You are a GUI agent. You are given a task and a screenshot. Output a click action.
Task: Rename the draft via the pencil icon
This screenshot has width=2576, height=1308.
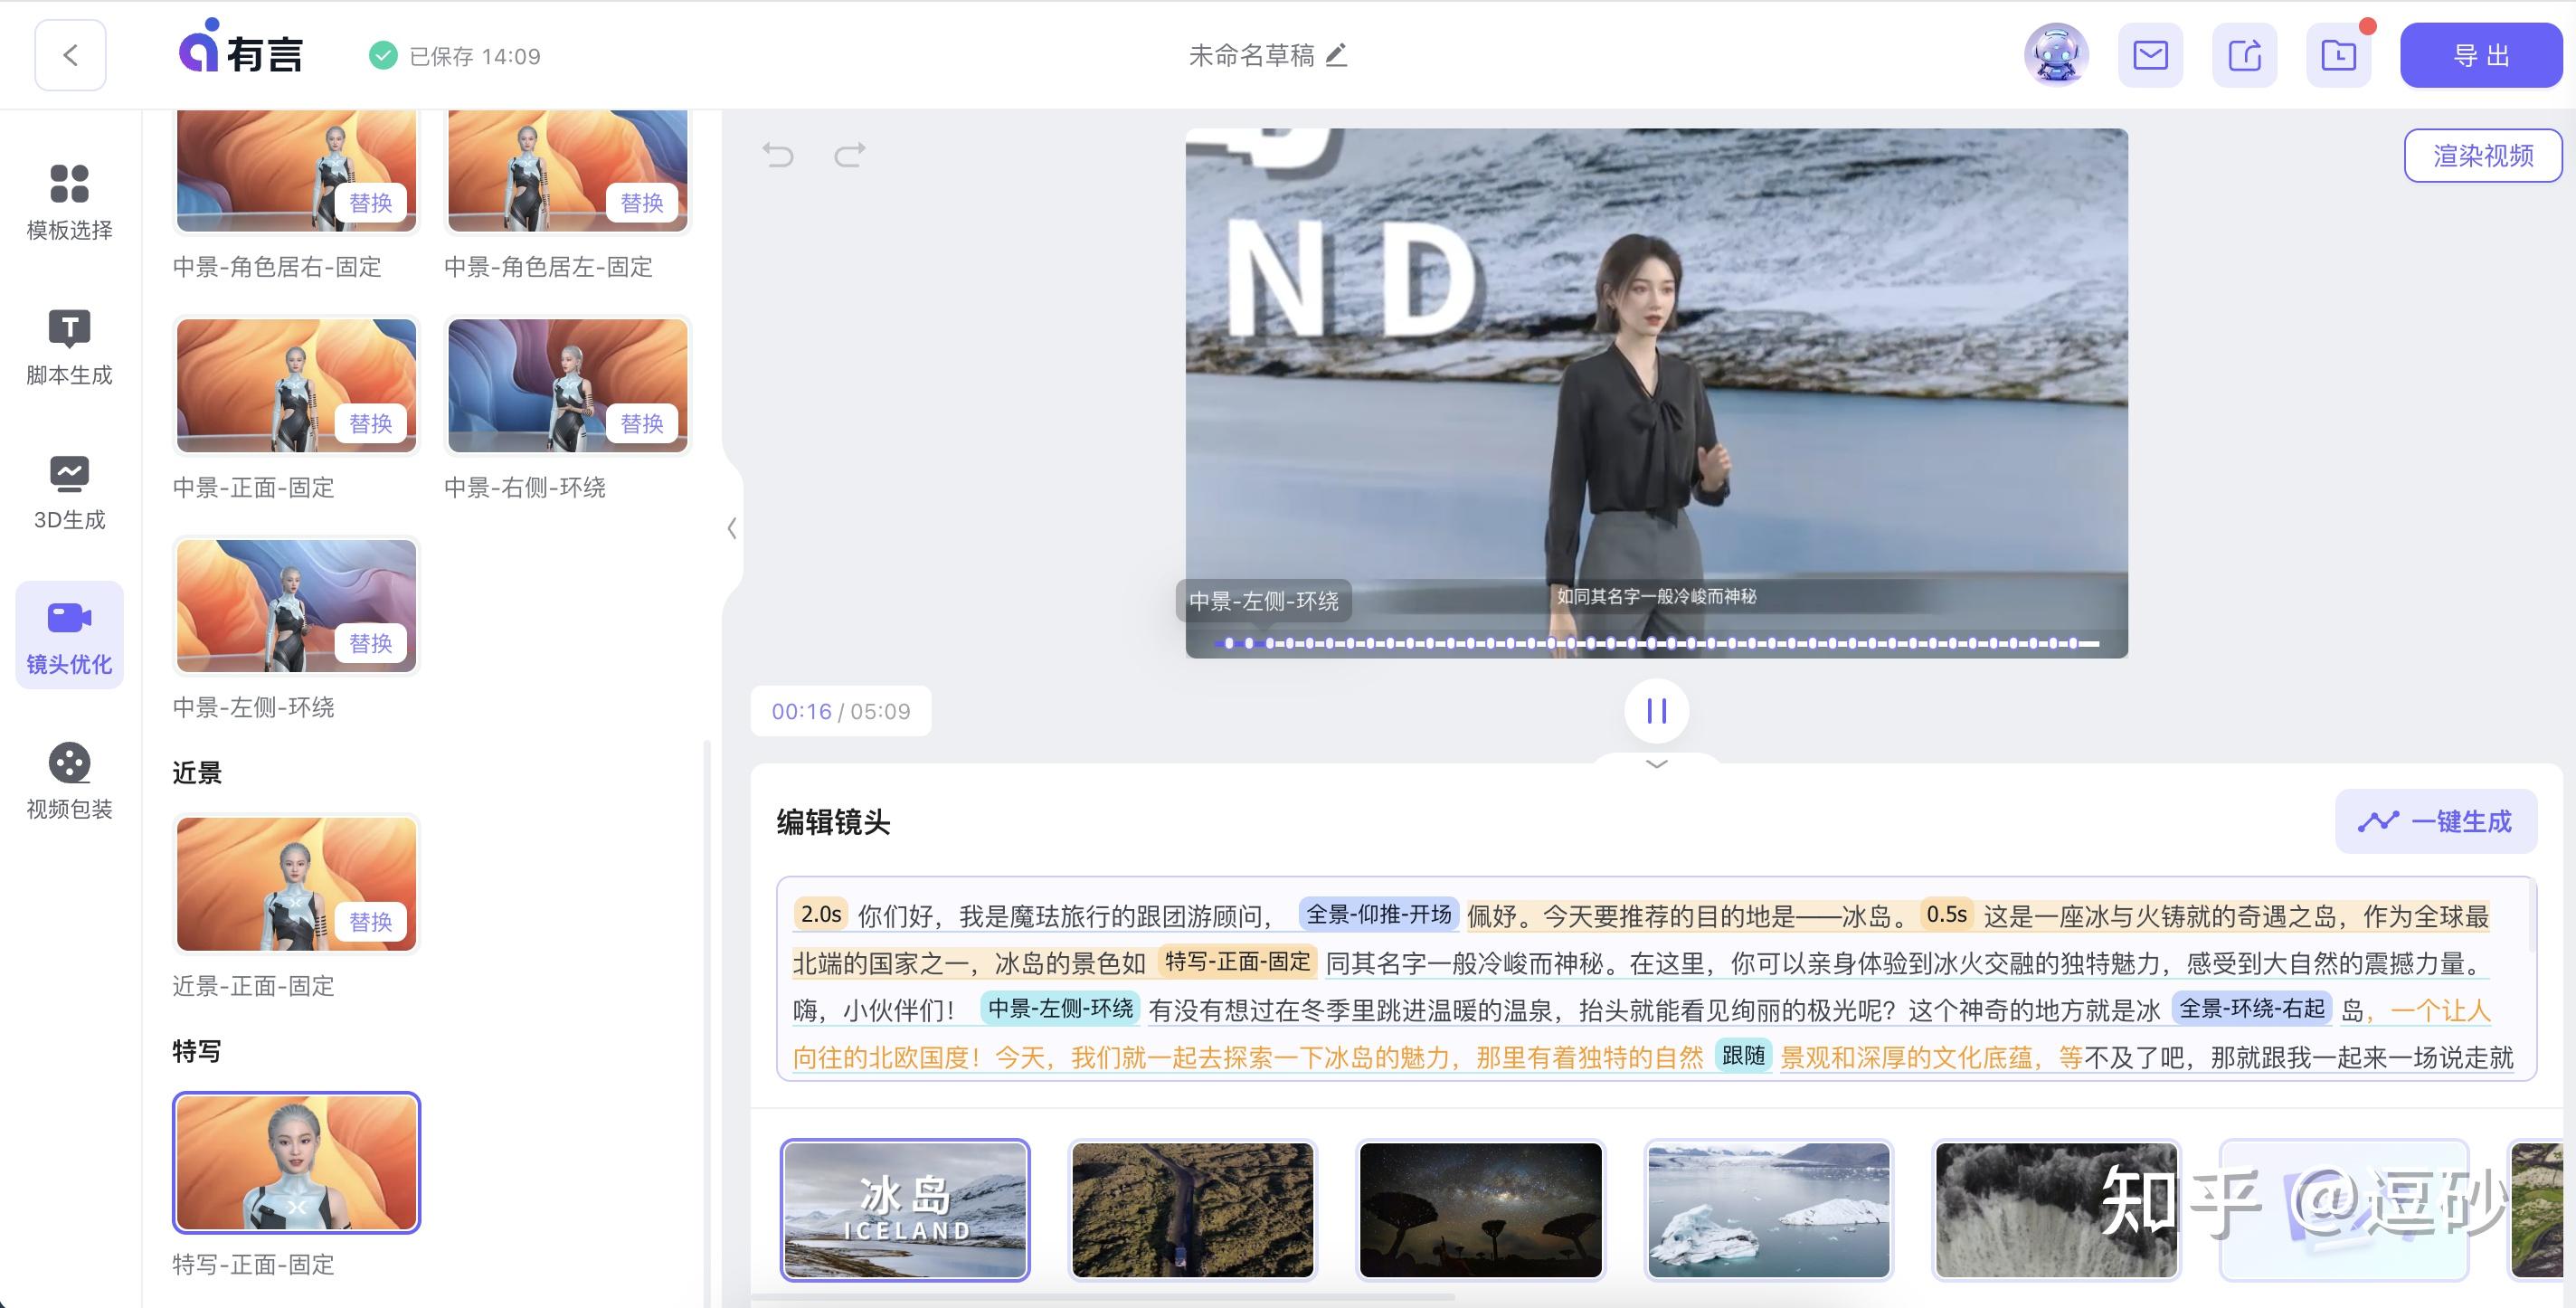1338,56
